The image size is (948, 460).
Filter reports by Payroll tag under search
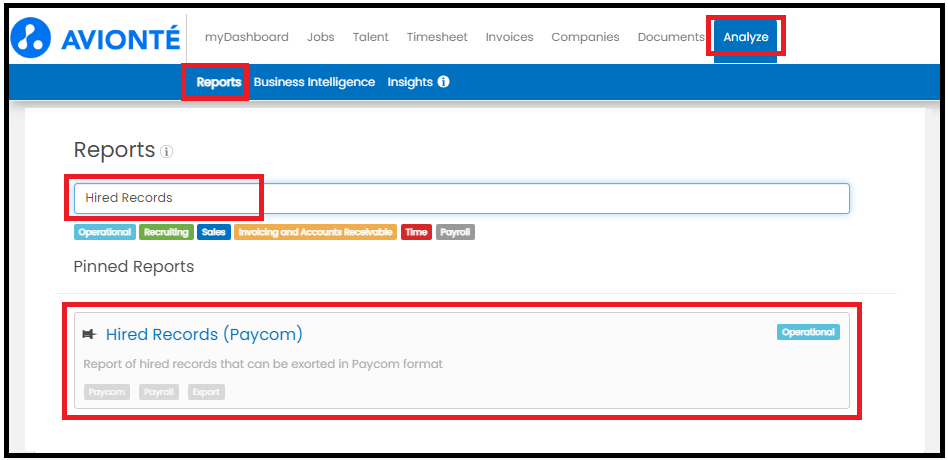[455, 232]
